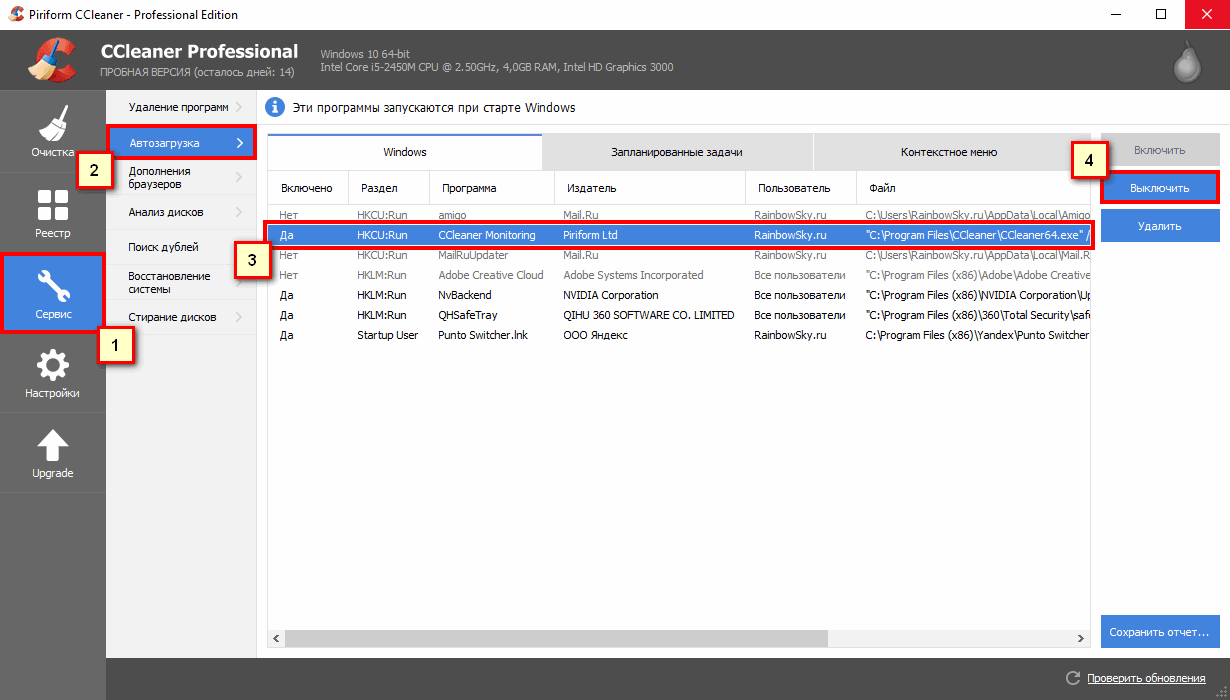
Task: Click the scrollbar right arrow
Action: (x=1081, y=638)
